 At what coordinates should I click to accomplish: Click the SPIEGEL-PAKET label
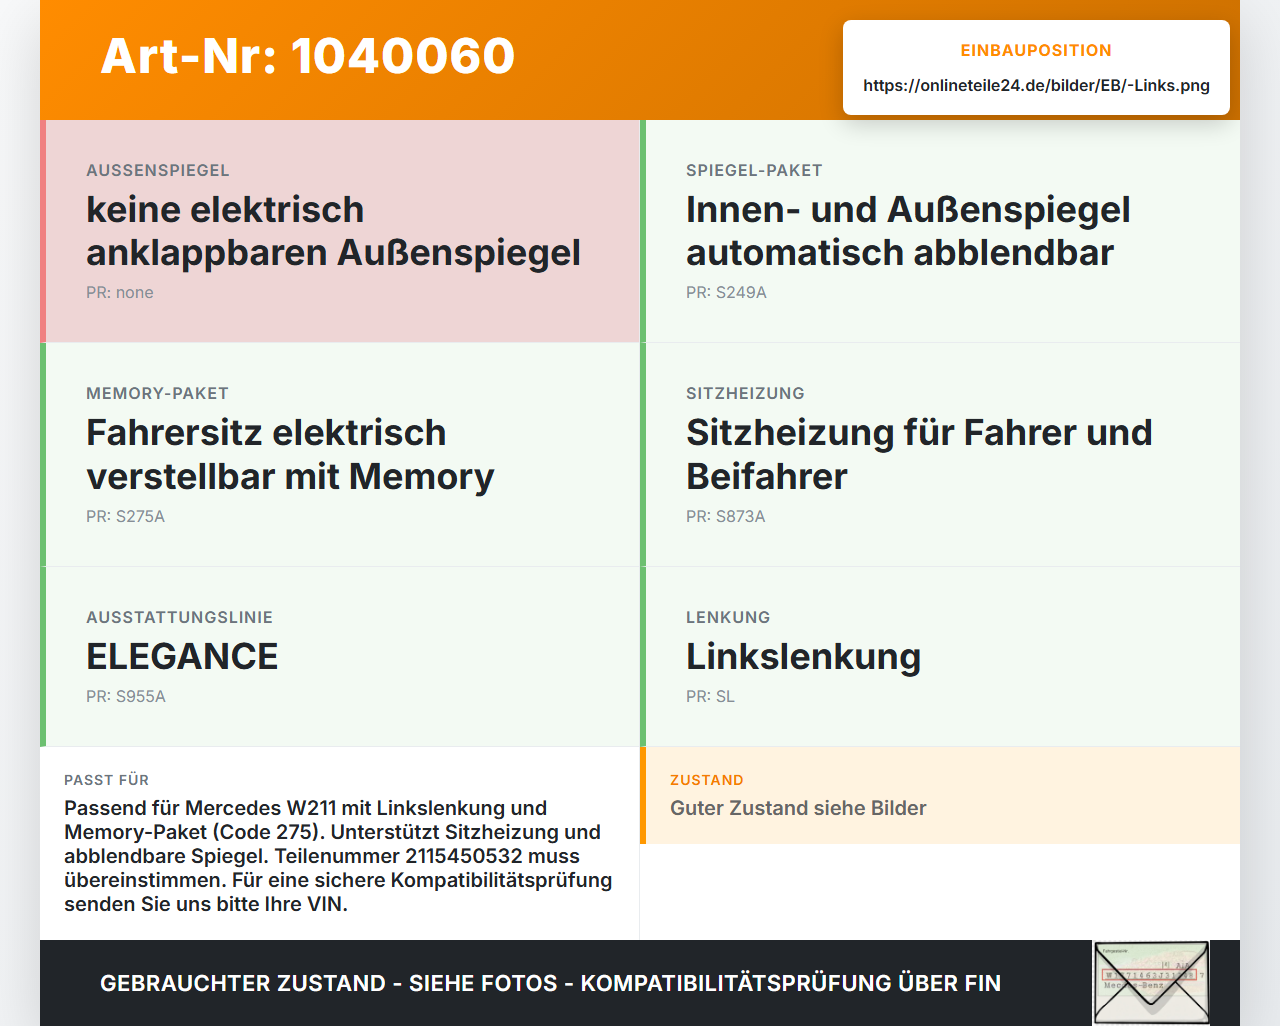point(754,170)
